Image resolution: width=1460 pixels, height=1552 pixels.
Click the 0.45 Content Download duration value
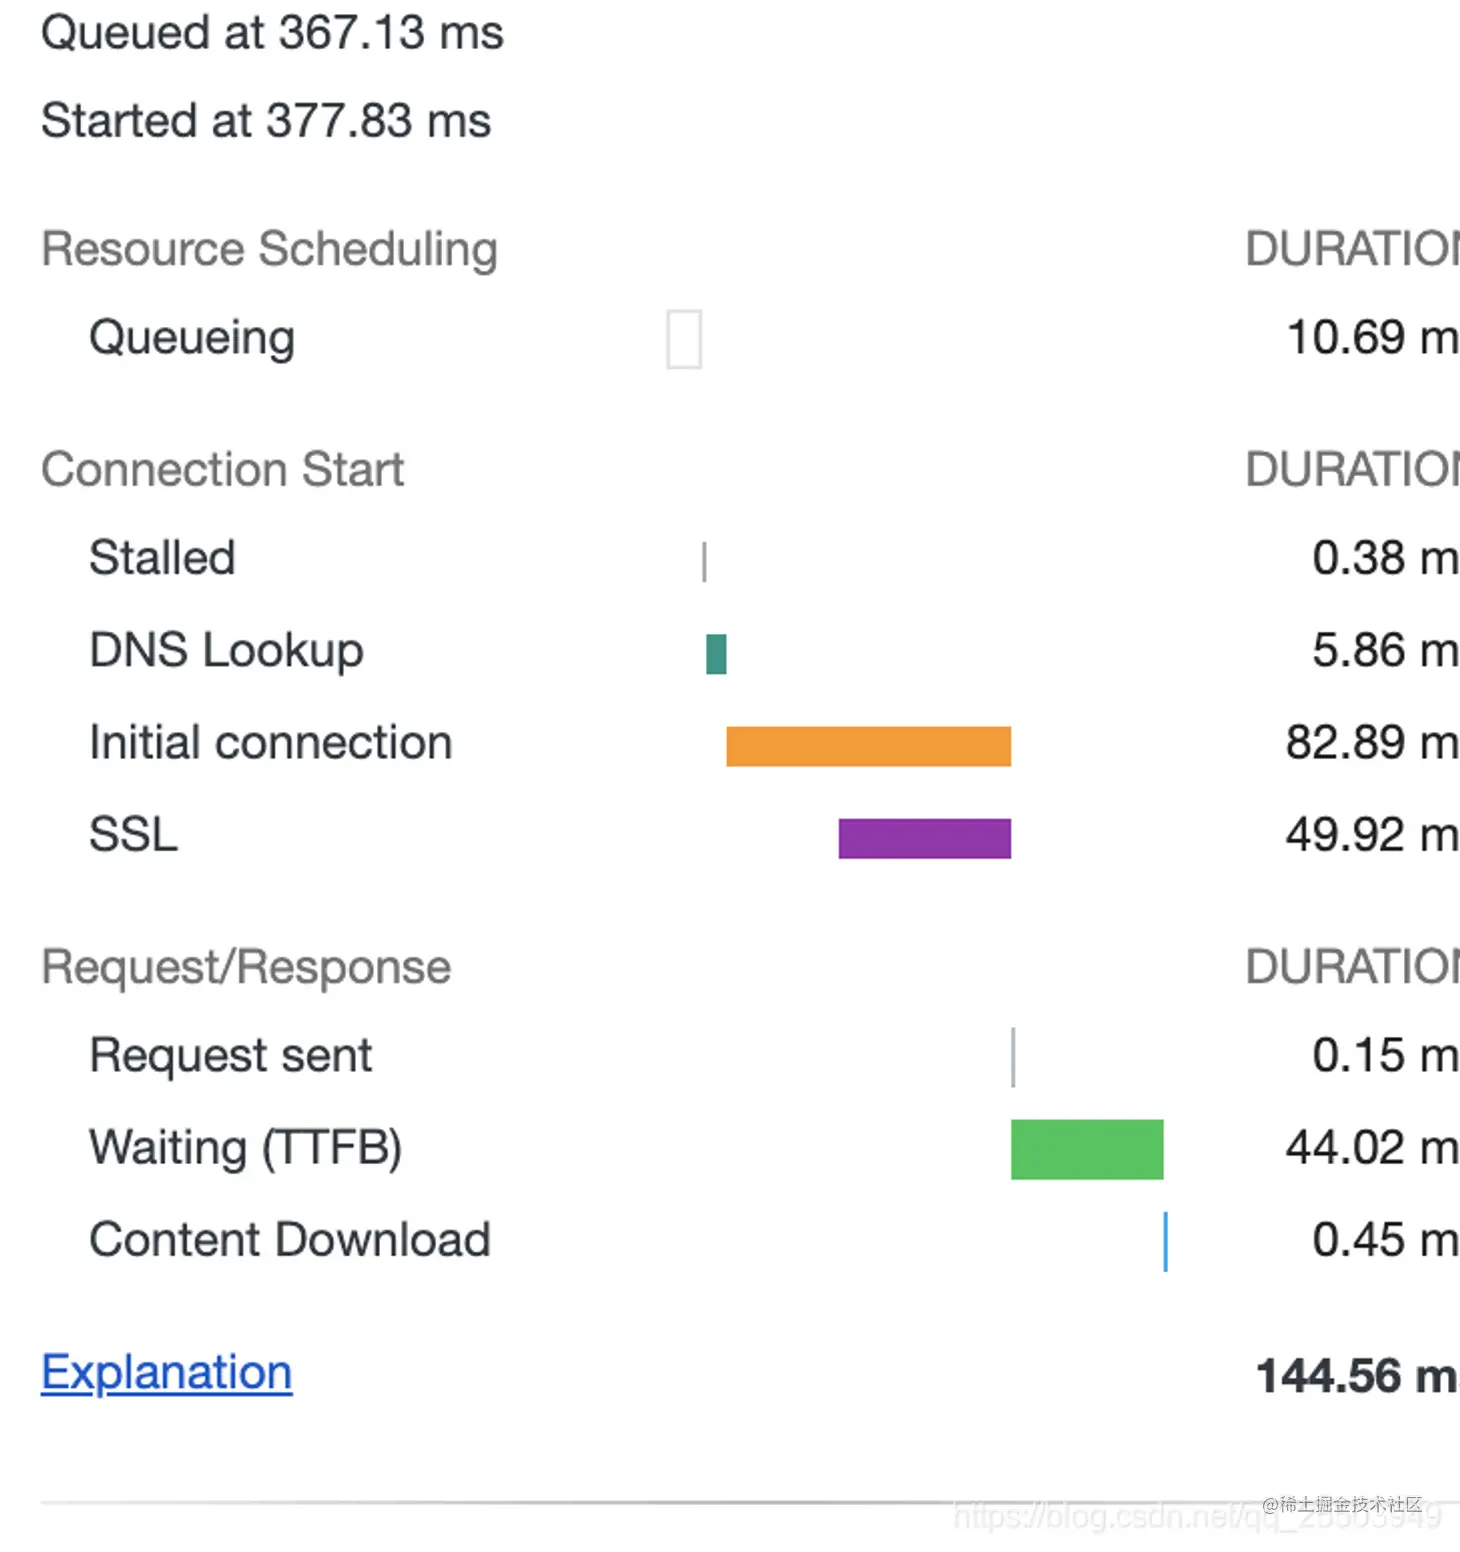pos(1385,1240)
